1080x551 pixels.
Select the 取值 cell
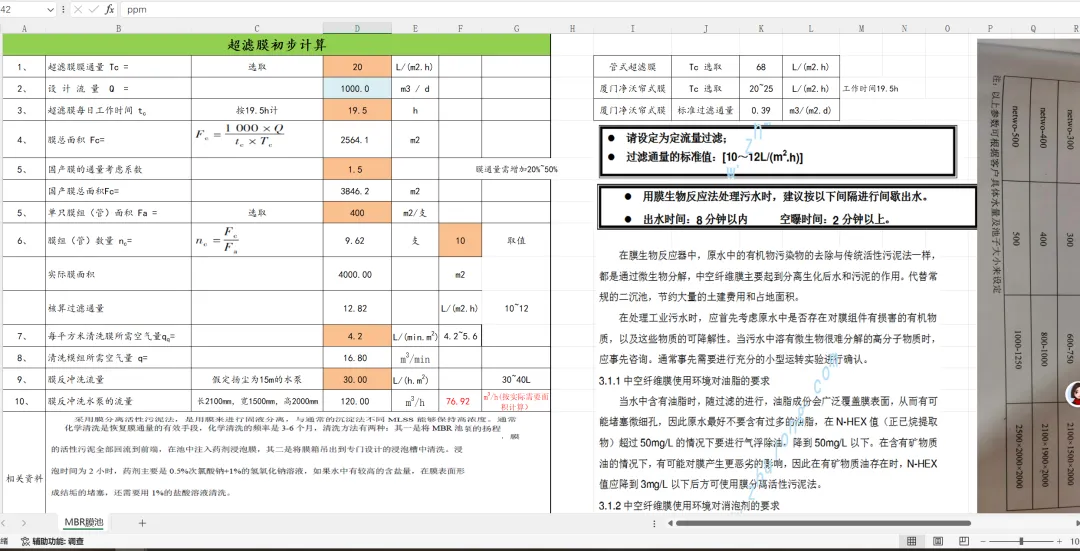coord(516,241)
